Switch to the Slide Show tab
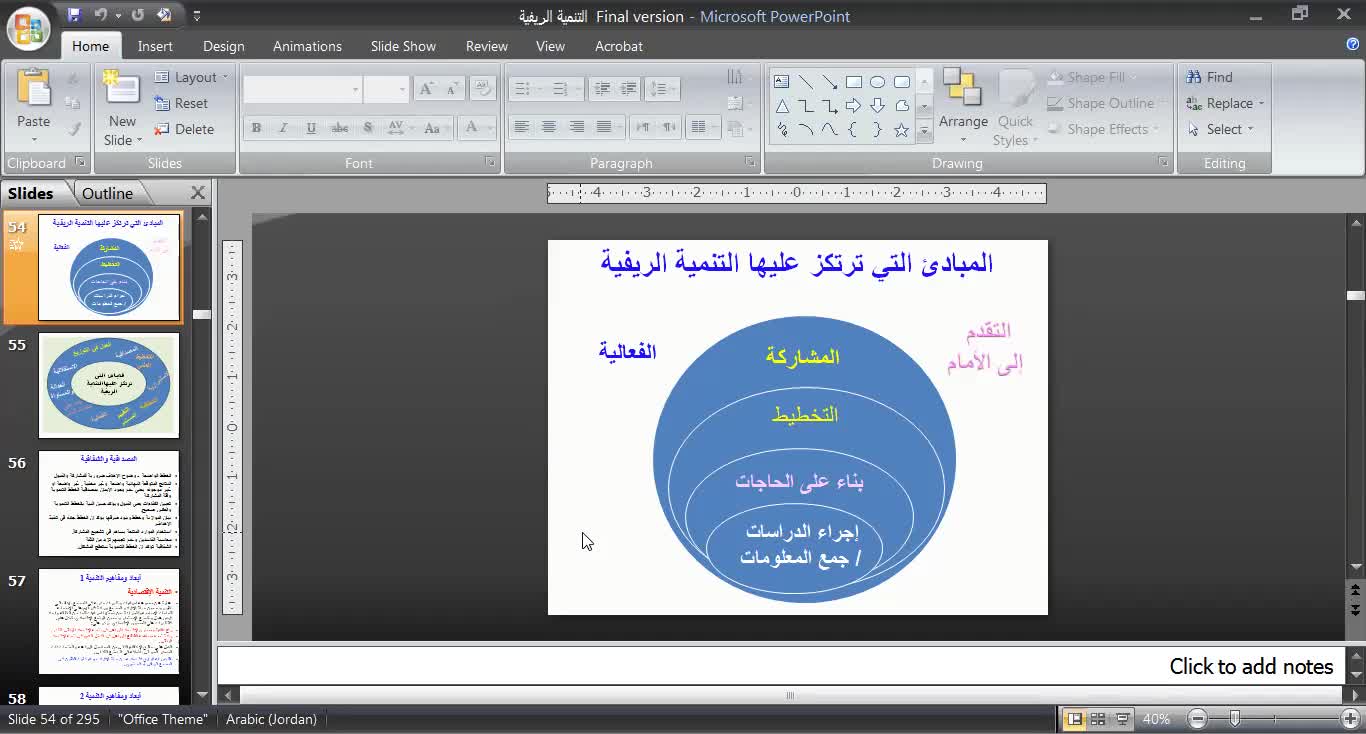Screen dimensions: 1366x734 [x=403, y=46]
